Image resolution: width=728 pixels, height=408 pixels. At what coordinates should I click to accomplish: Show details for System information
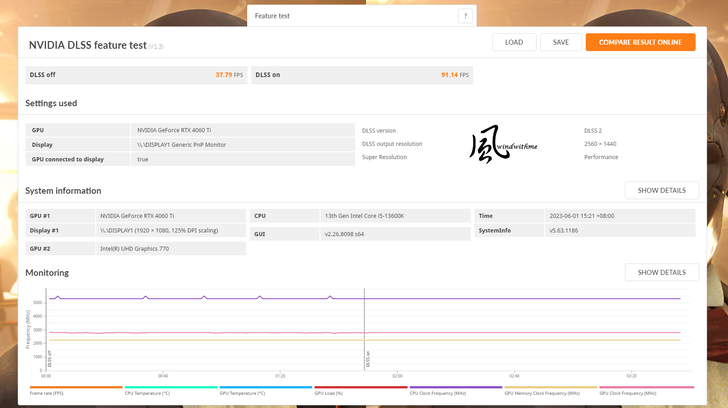(x=661, y=190)
